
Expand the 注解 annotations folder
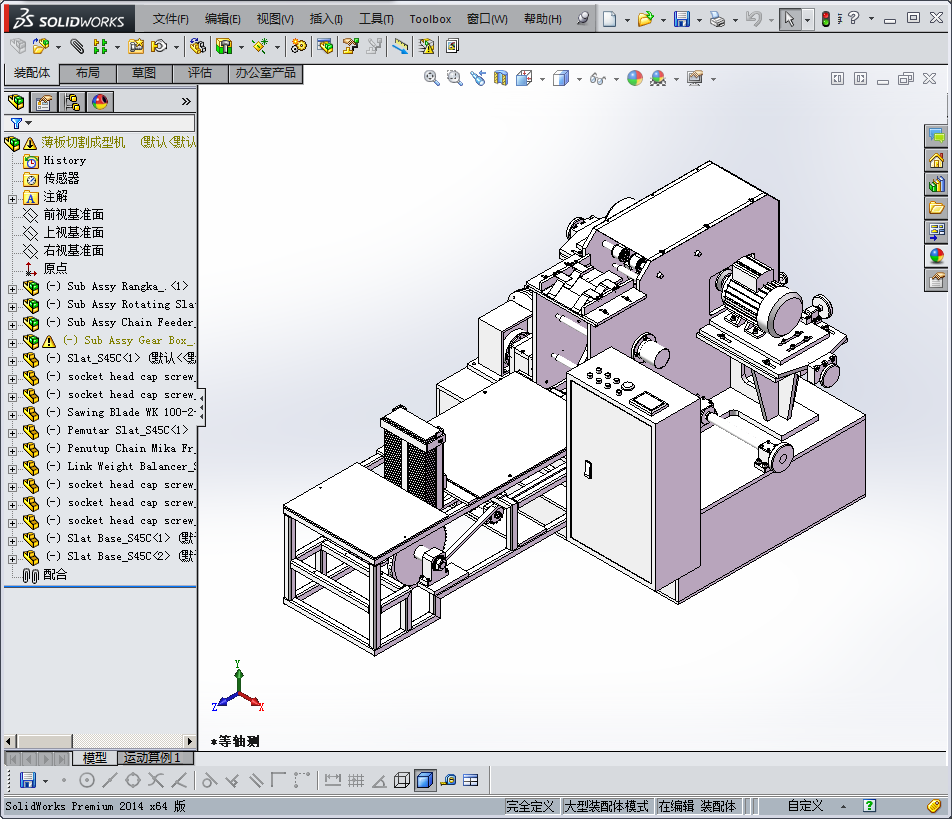(12, 197)
